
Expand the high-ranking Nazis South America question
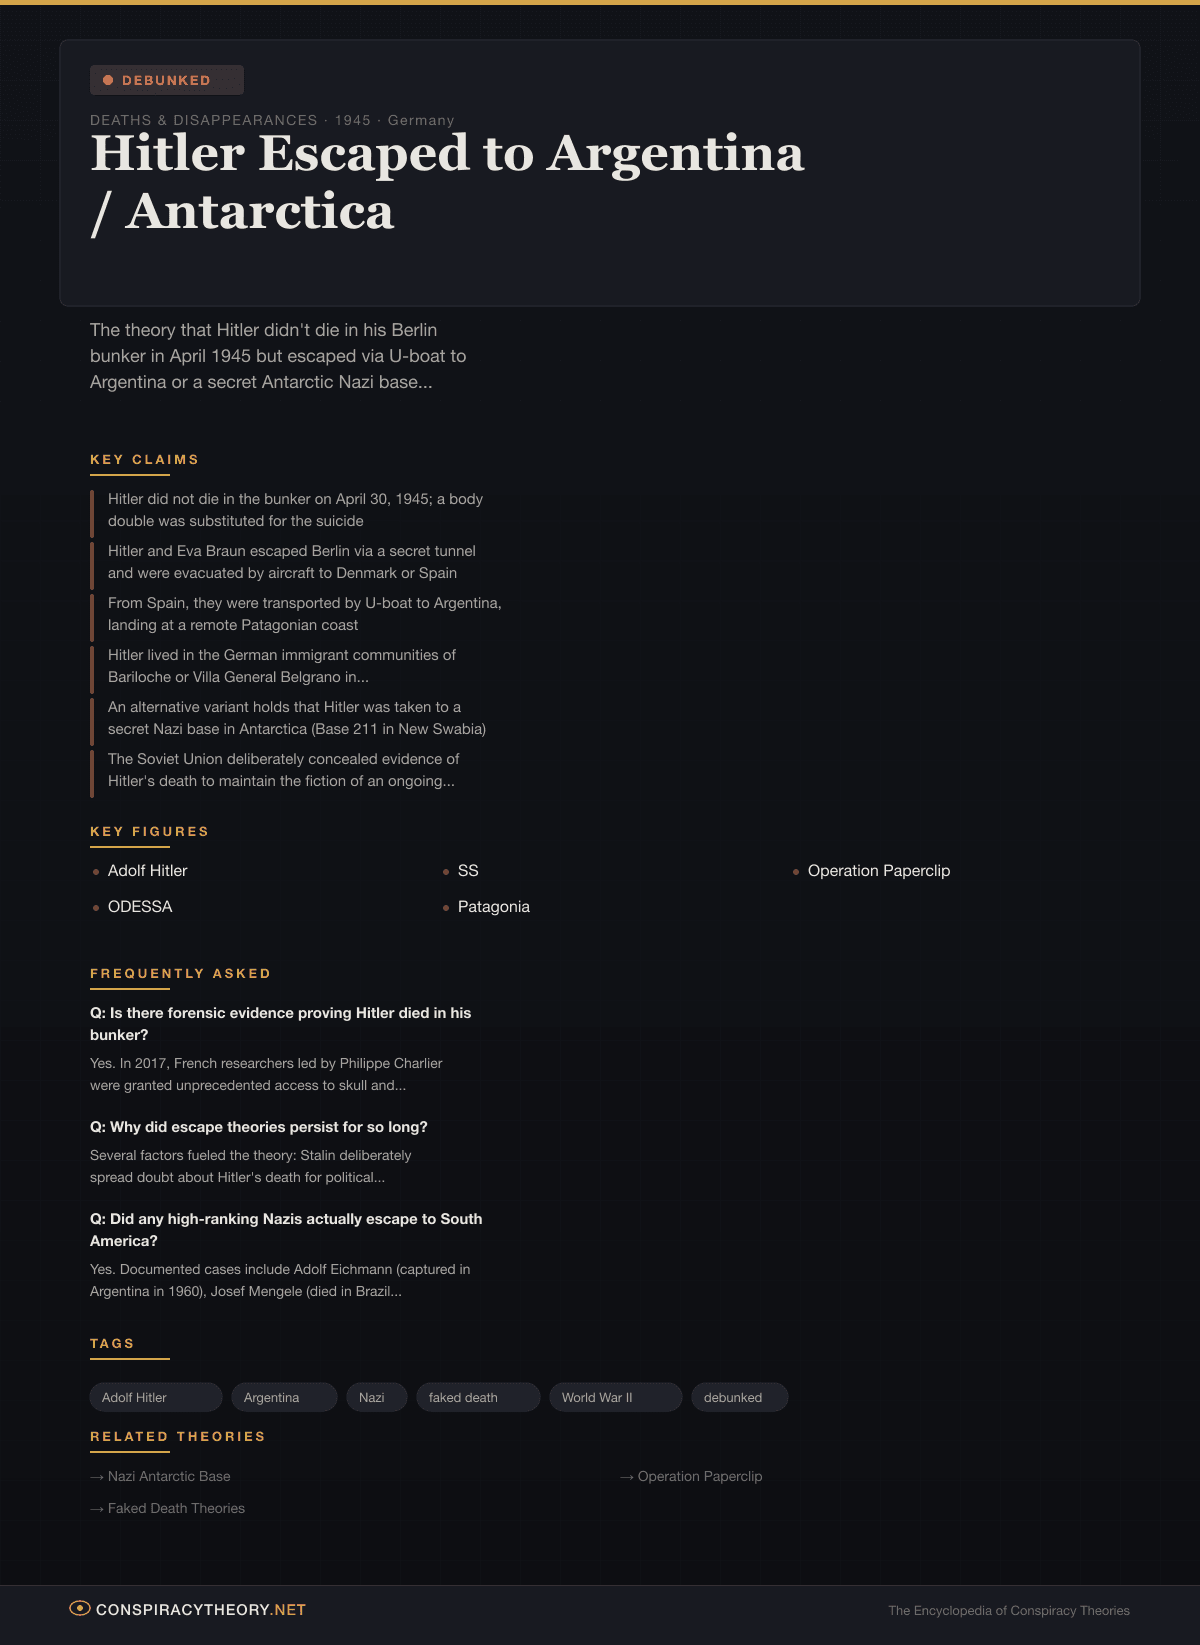pos(286,1229)
